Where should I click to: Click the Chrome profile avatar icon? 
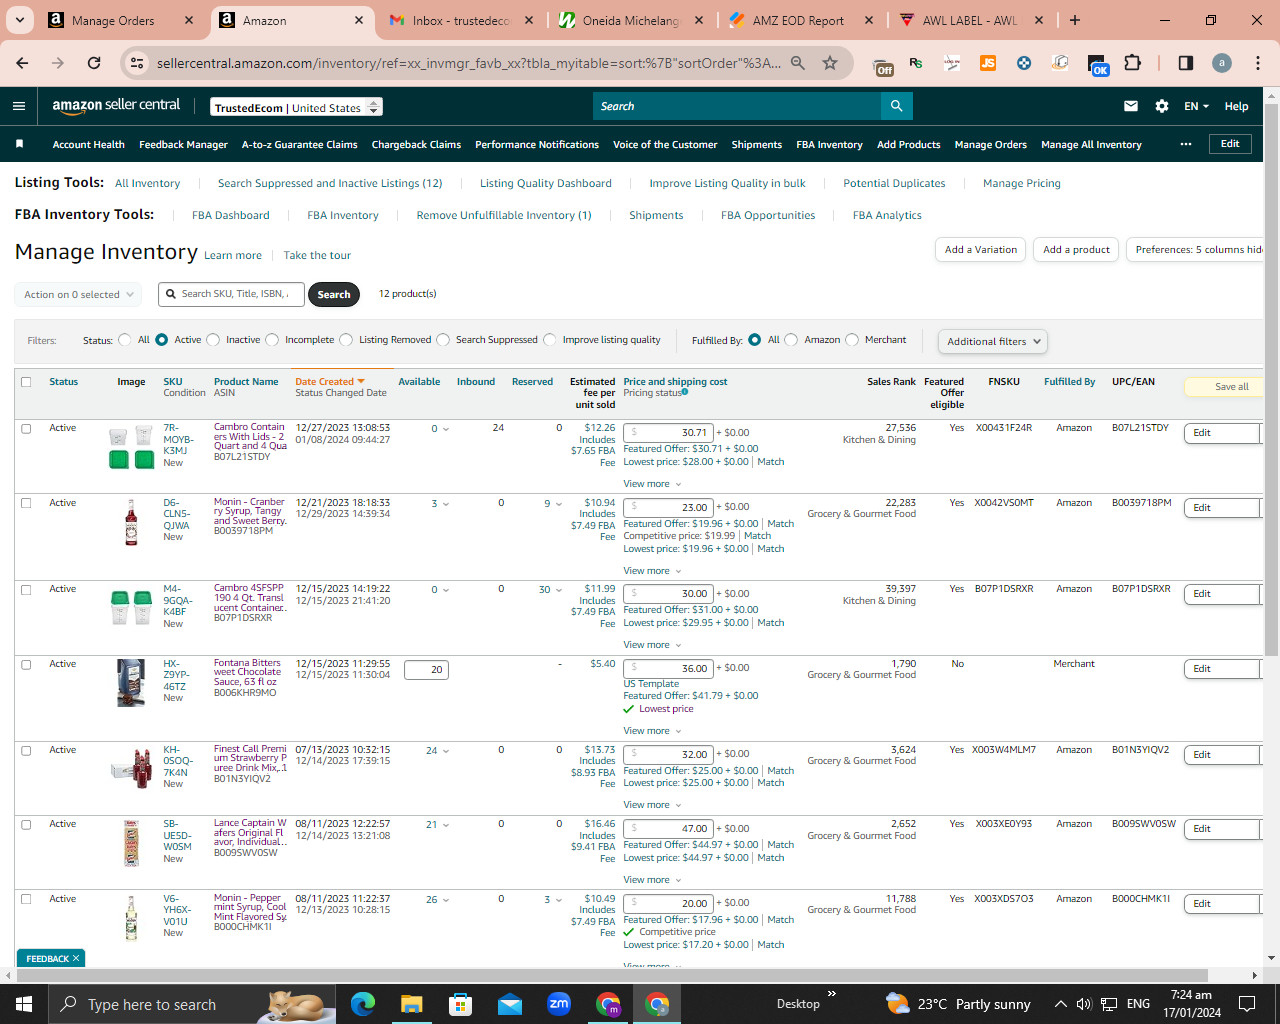pyautogui.click(x=1222, y=63)
